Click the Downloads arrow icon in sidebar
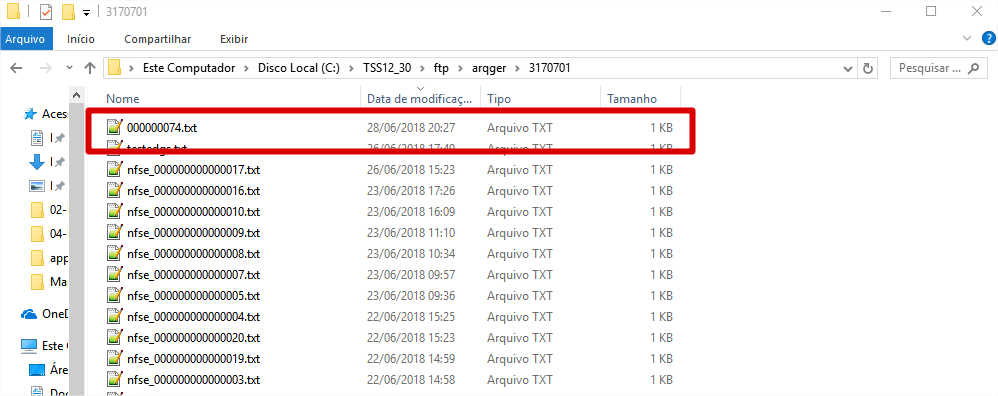Image resolution: width=998 pixels, height=396 pixels. pos(38,162)
